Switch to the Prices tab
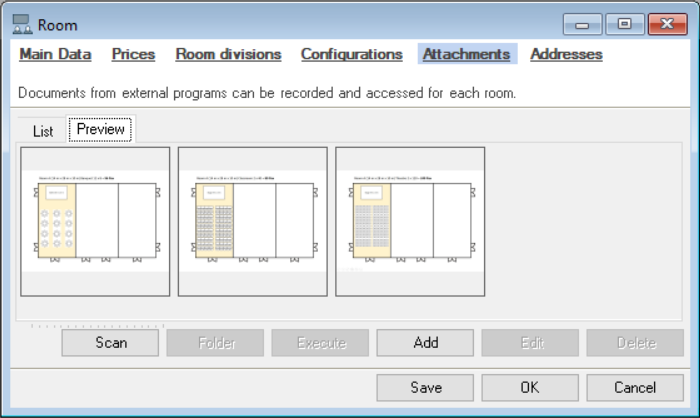The width and height of the screenshot is (700, 418). tap(133, 54)
